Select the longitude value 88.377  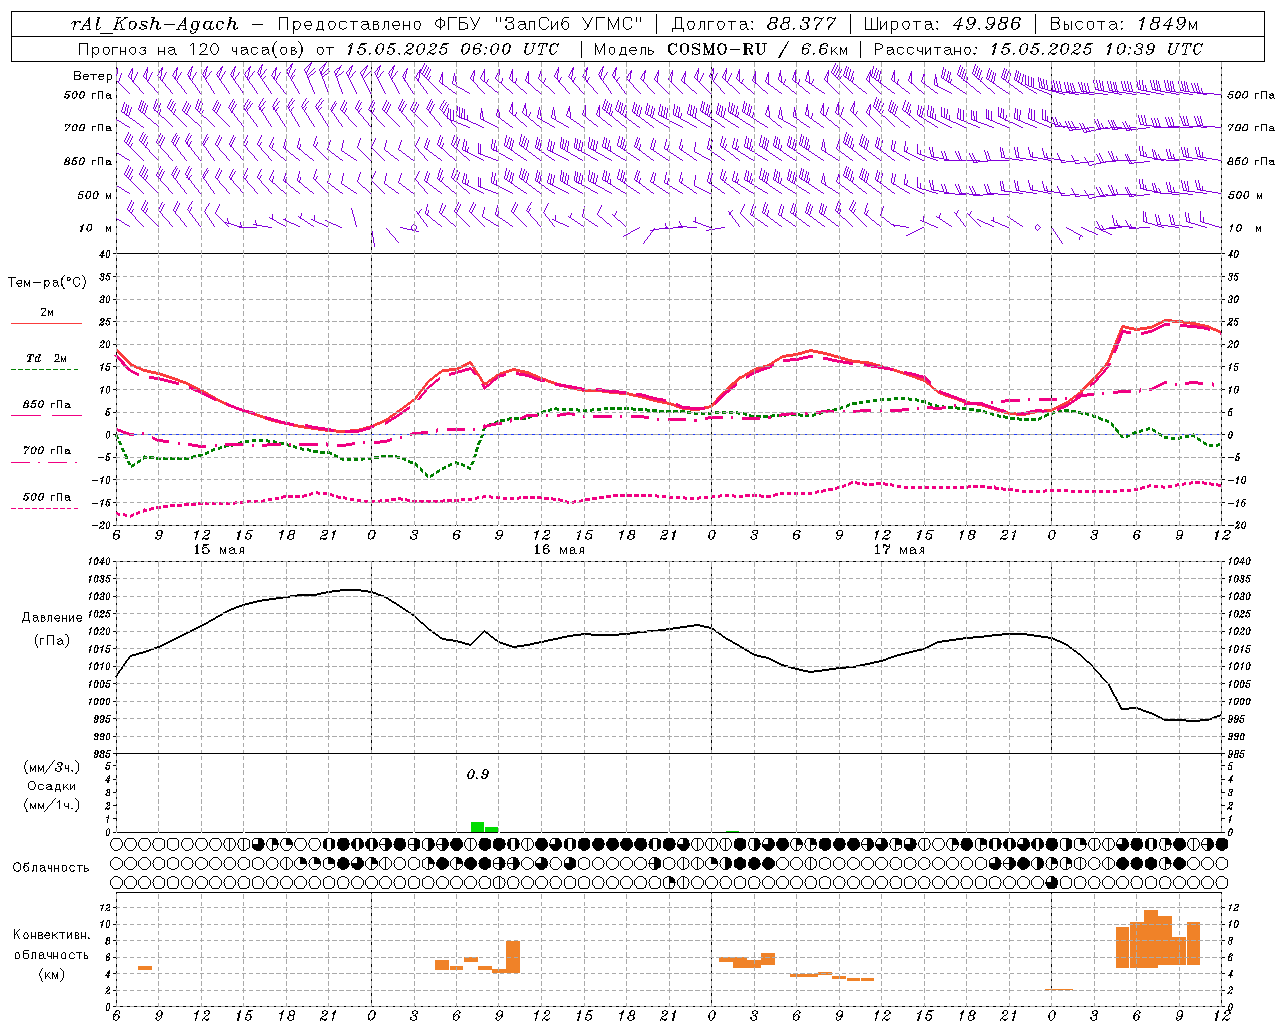click(802, 24)
